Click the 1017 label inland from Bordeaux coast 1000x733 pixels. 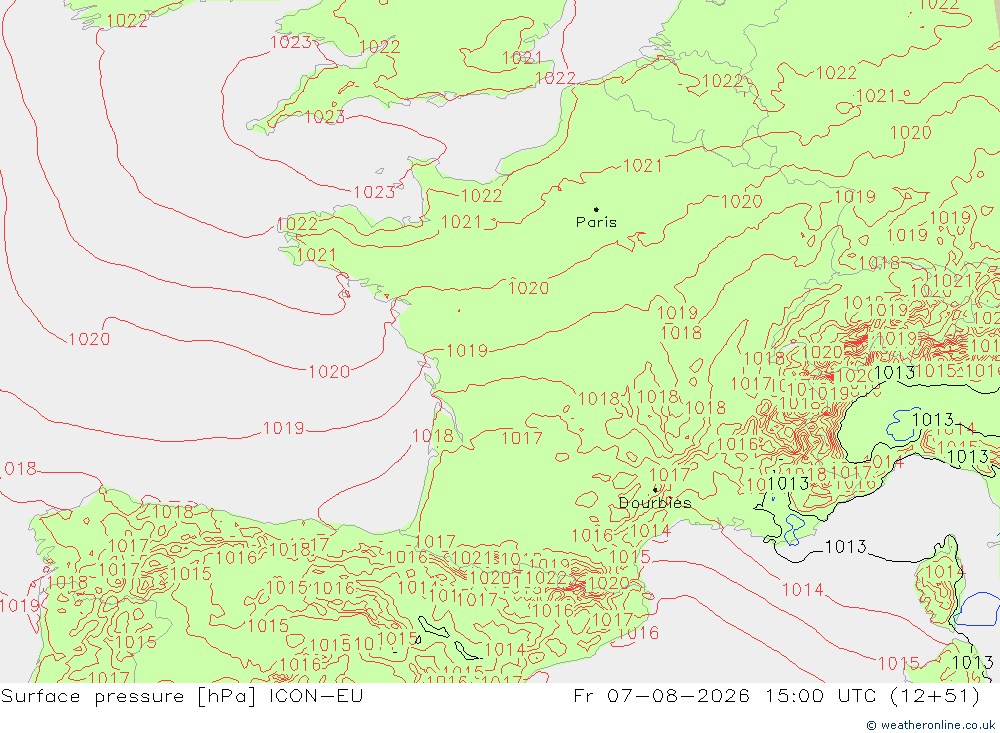coord(522,438)
